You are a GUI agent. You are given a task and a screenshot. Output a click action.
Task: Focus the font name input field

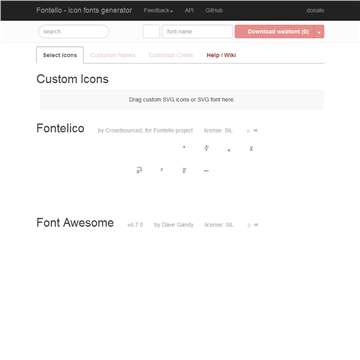[x=197, y=32]
